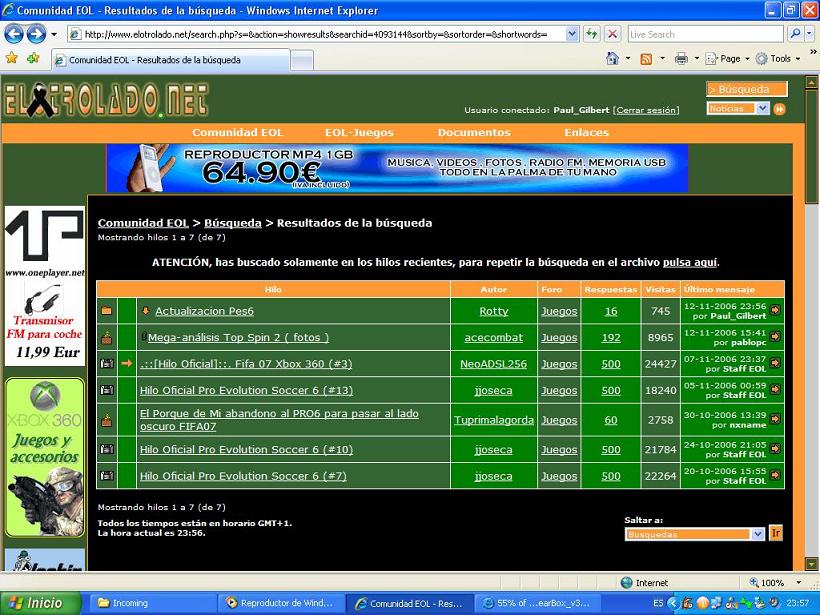Go to last post of Fifa 07 Xbox 360 (#3)
The height and width of the screenshot is (615, 820).
(x=775, y=362)
